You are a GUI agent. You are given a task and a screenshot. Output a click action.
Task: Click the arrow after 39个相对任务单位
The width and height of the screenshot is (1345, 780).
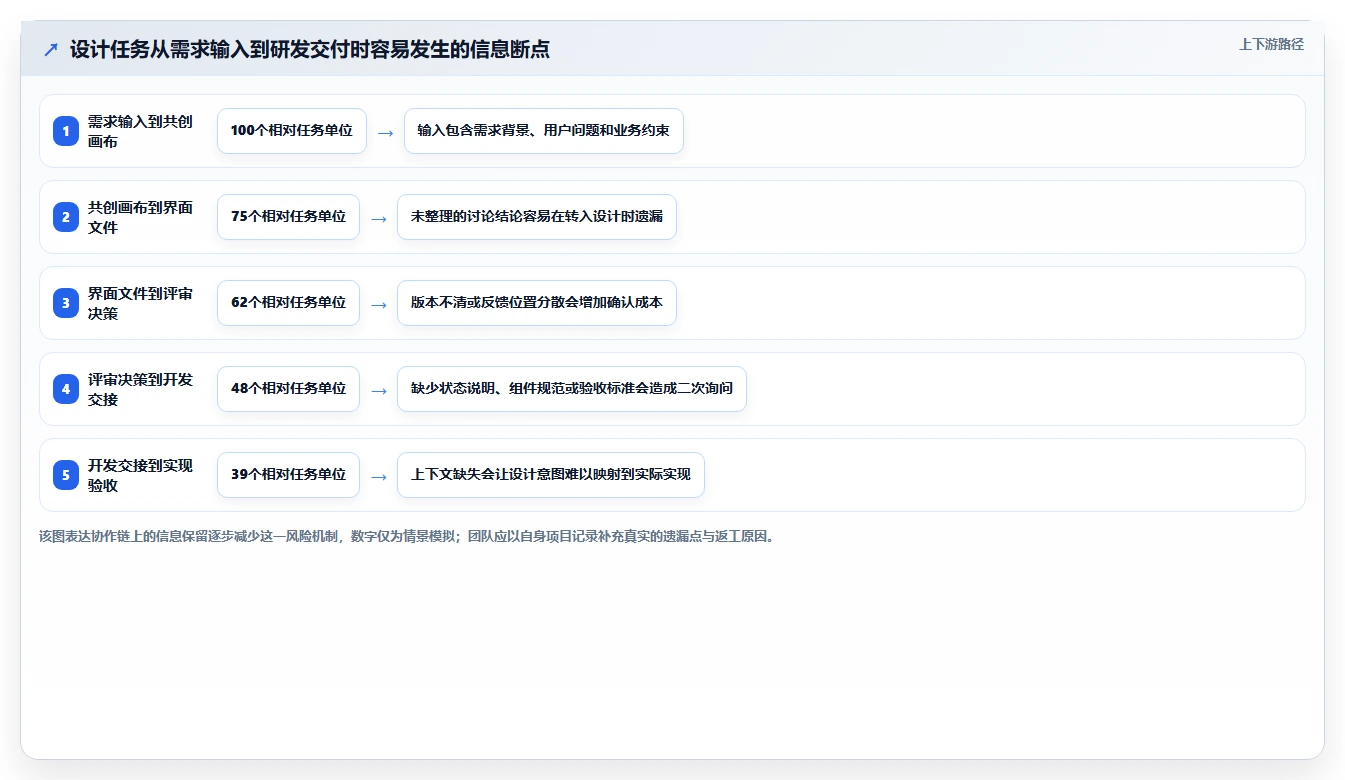(x=379, y=476)
